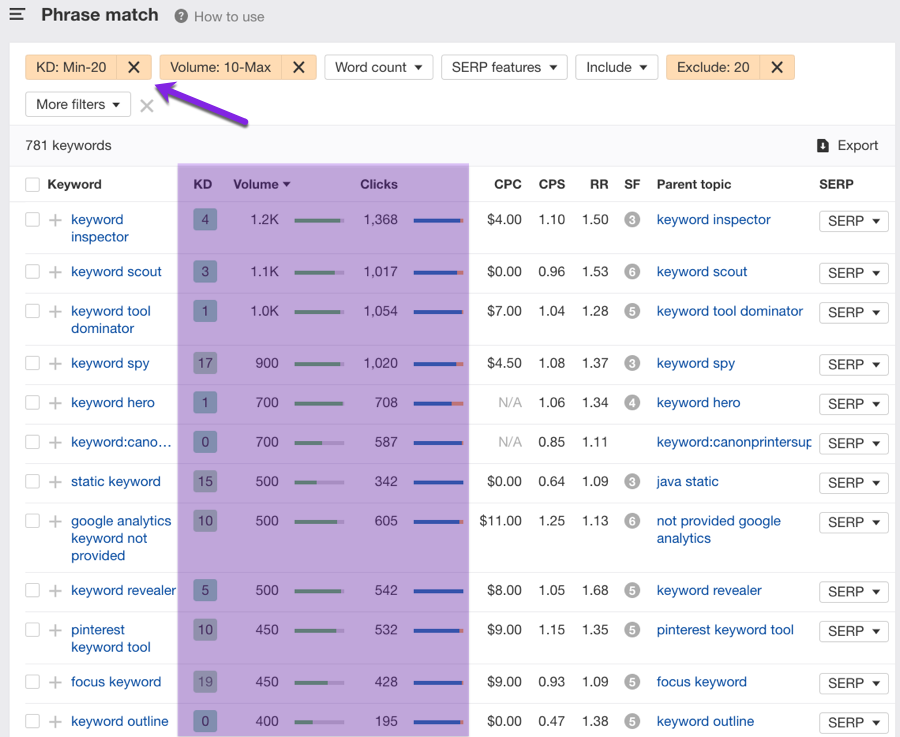
Task: Add static keyword with plus icon
Action: (x=55, y=482)
